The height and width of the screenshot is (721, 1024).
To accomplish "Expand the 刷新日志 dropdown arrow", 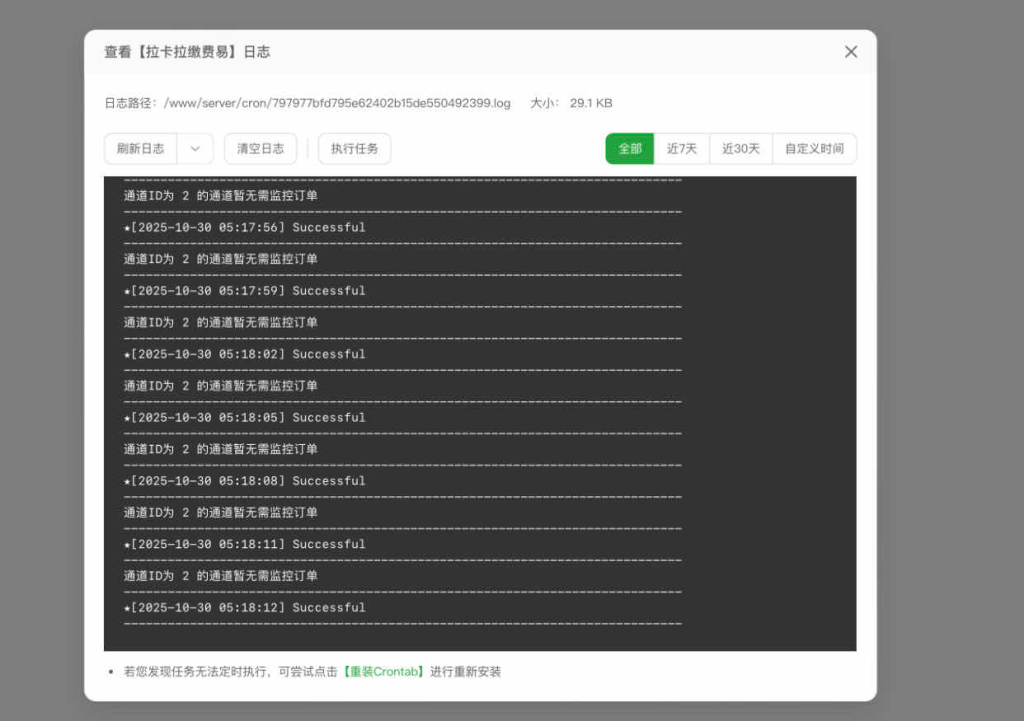I will click(193, 148).
